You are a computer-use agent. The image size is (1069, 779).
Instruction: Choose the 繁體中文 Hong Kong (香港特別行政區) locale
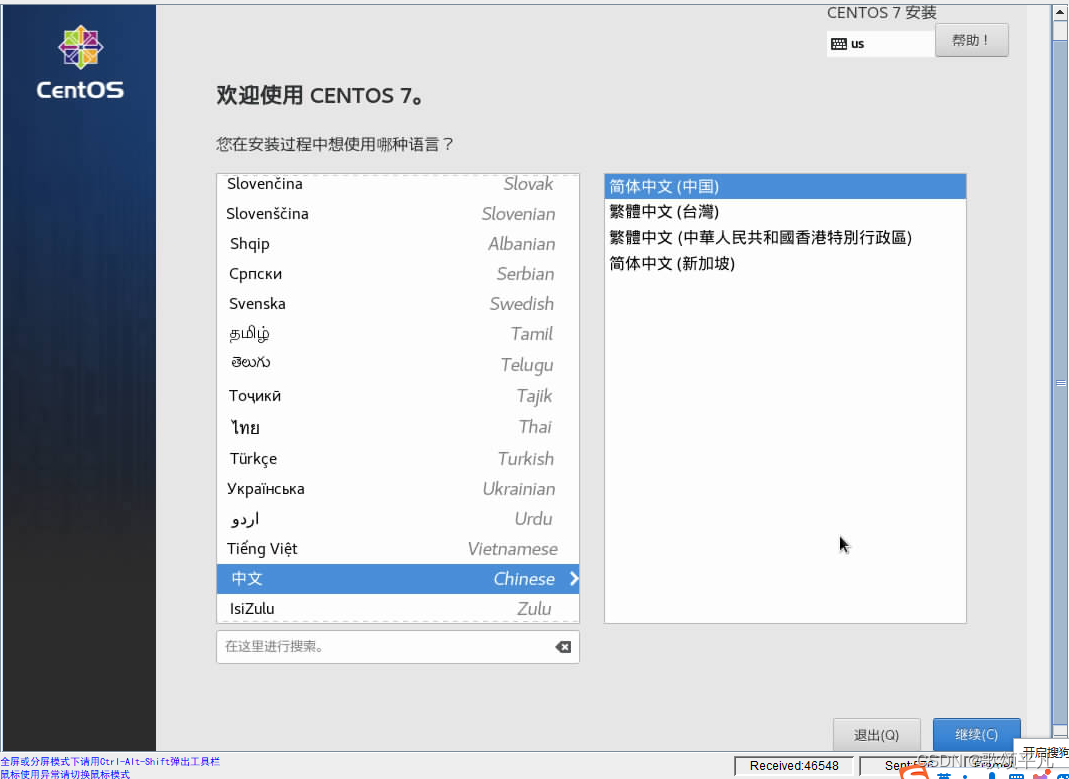tap(785, 237)
